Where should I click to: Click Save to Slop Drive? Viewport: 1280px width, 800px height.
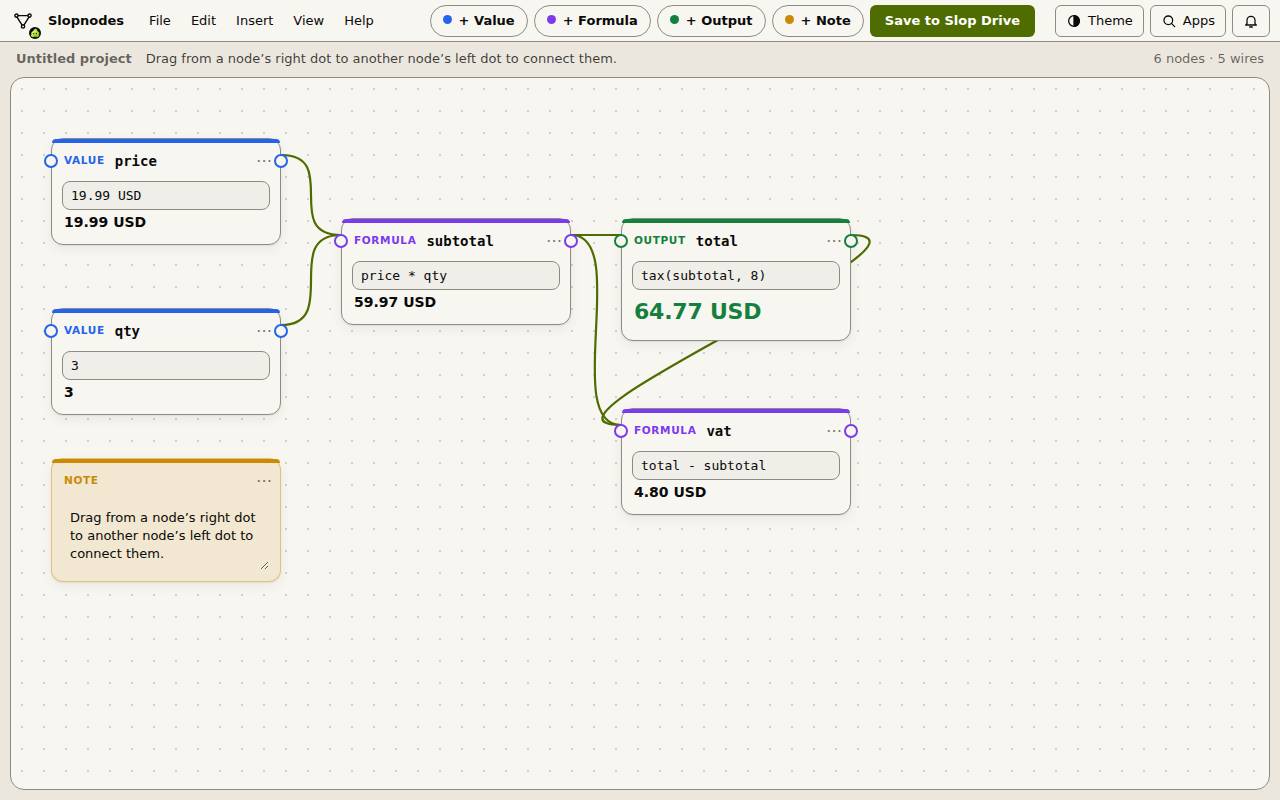point(952,20)
